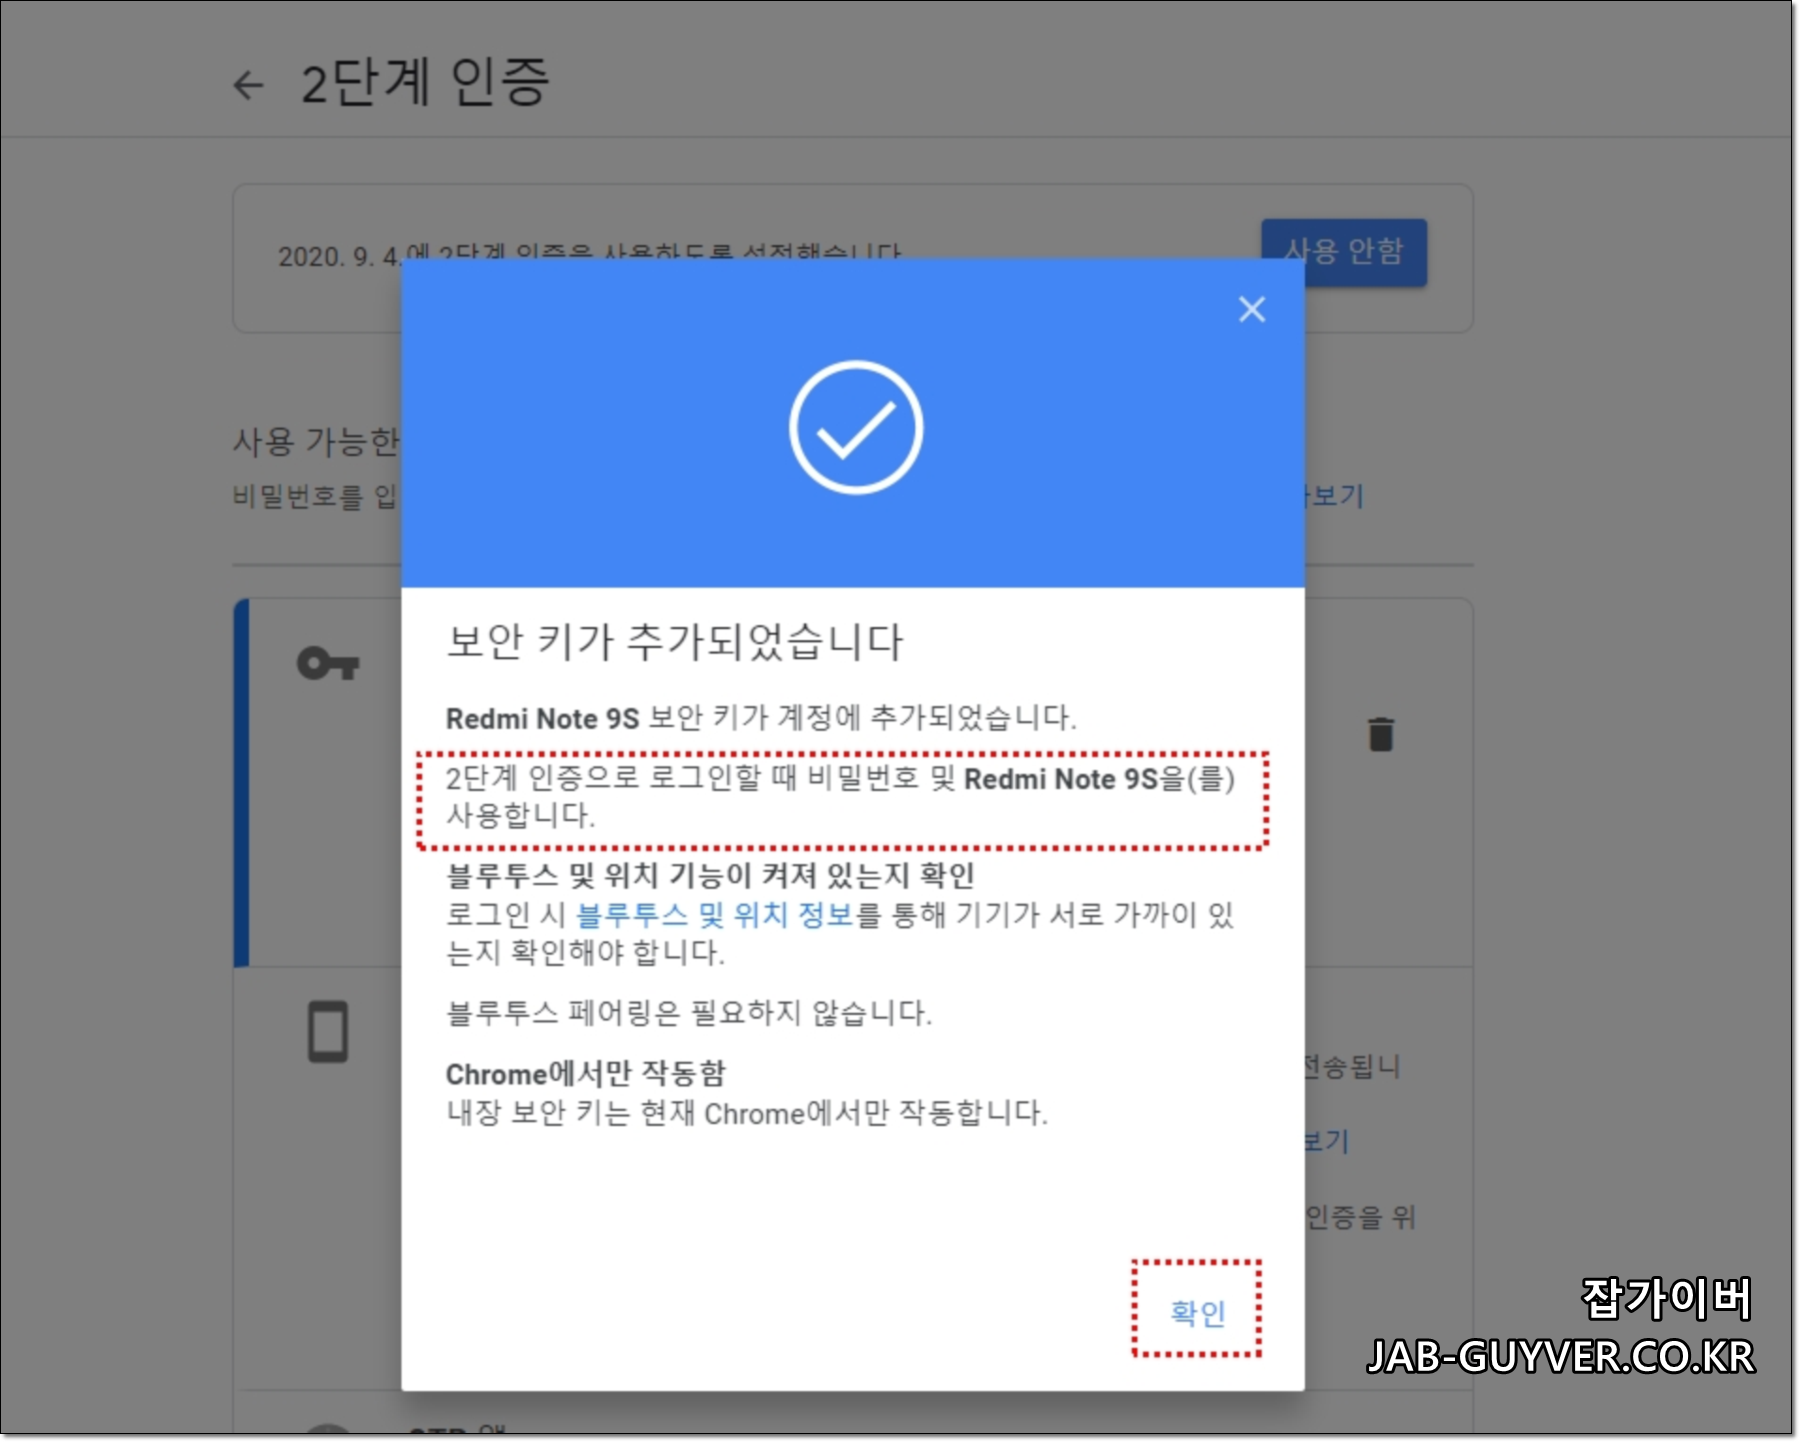Click 사용 안함 to disable 2-step verification
This screenshot has height=1442, width=1800.
[1344, 252]
